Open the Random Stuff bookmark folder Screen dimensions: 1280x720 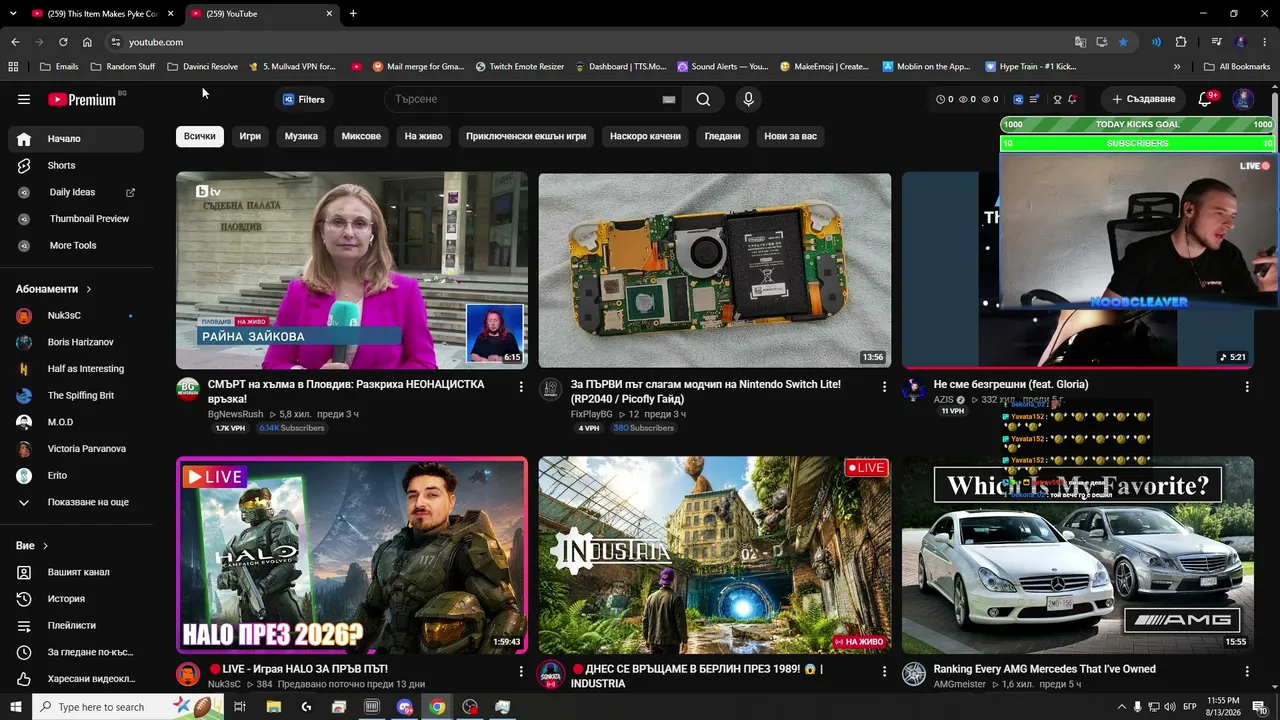pyautogui.click(x=123, y=67)
